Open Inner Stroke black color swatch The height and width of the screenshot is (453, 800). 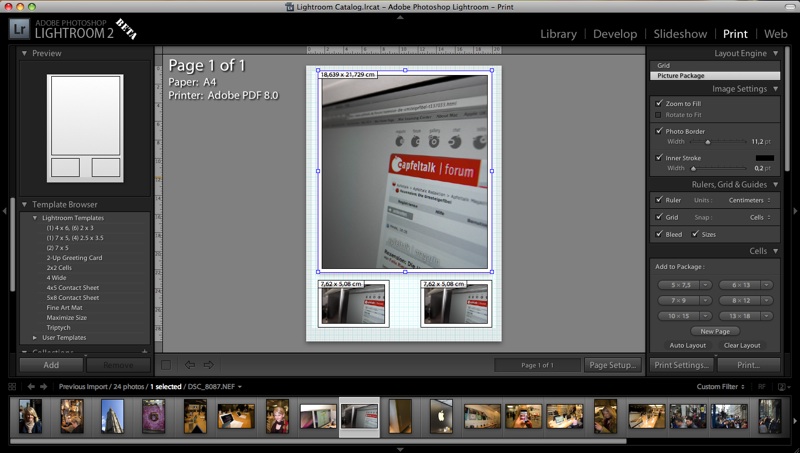[x=764, y=158]
